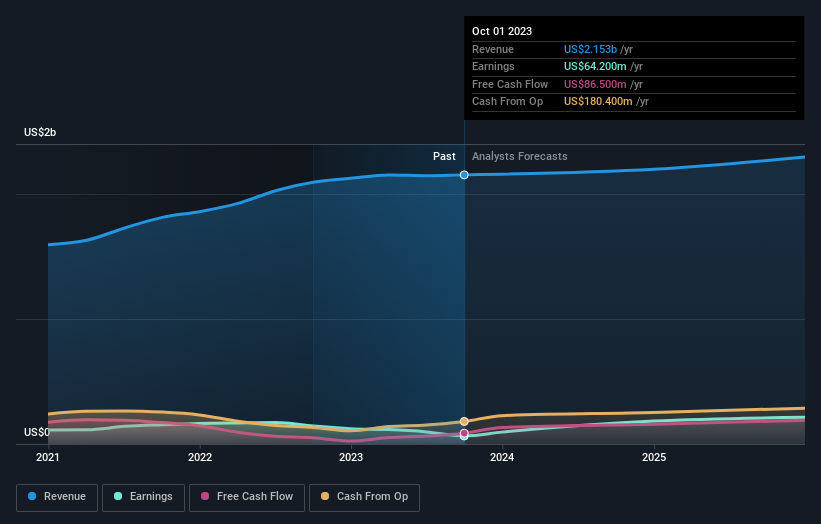The width and height of the screenshot is (821, 524).
Task: Click the Earnings row label in tooltip
Action: point(493,66)
